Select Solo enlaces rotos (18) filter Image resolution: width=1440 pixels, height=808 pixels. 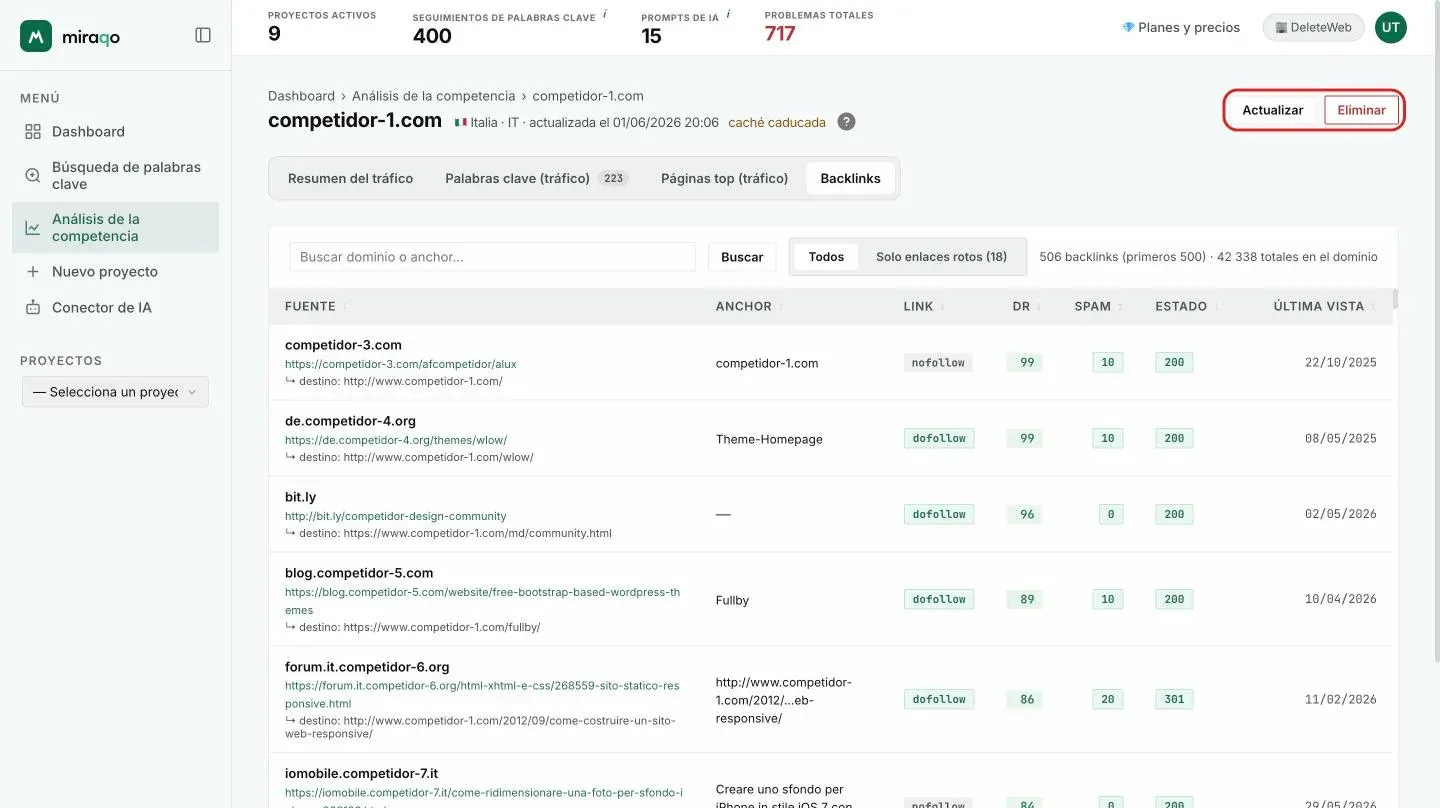(x=941, y=257)
